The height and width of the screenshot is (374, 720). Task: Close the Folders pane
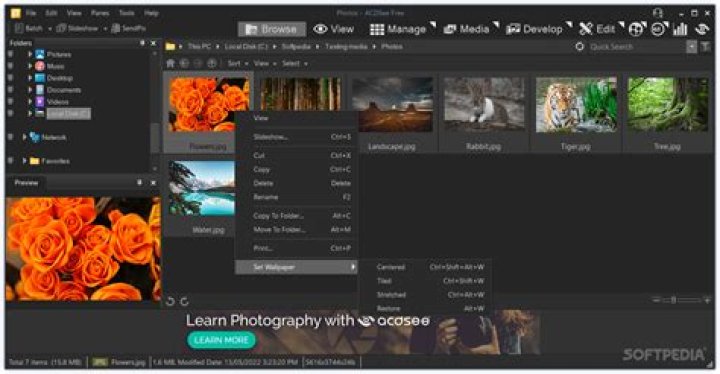[x=153, y=43]
